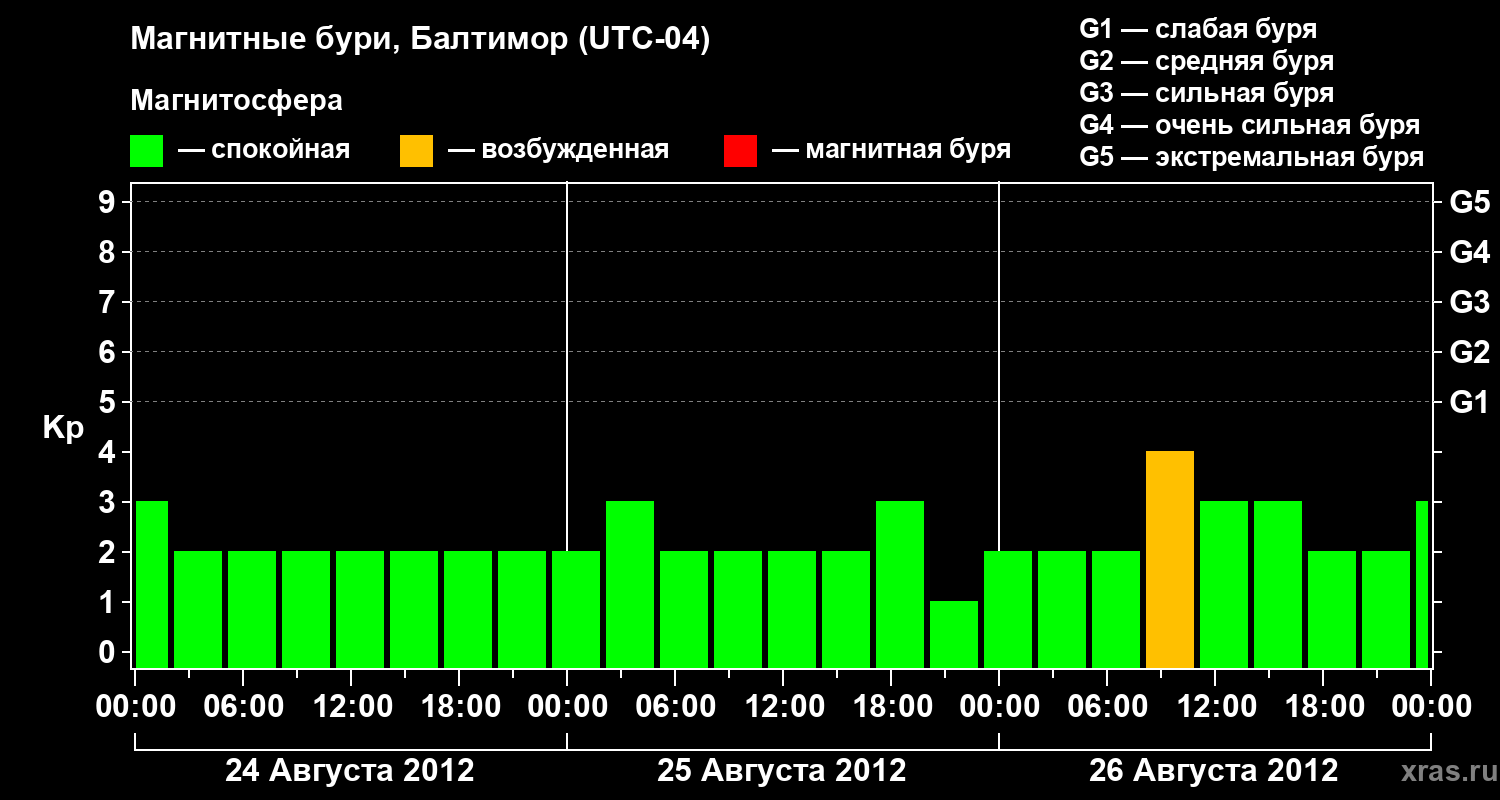Click the 'Kp' axis label

click(x=64, y=428)
